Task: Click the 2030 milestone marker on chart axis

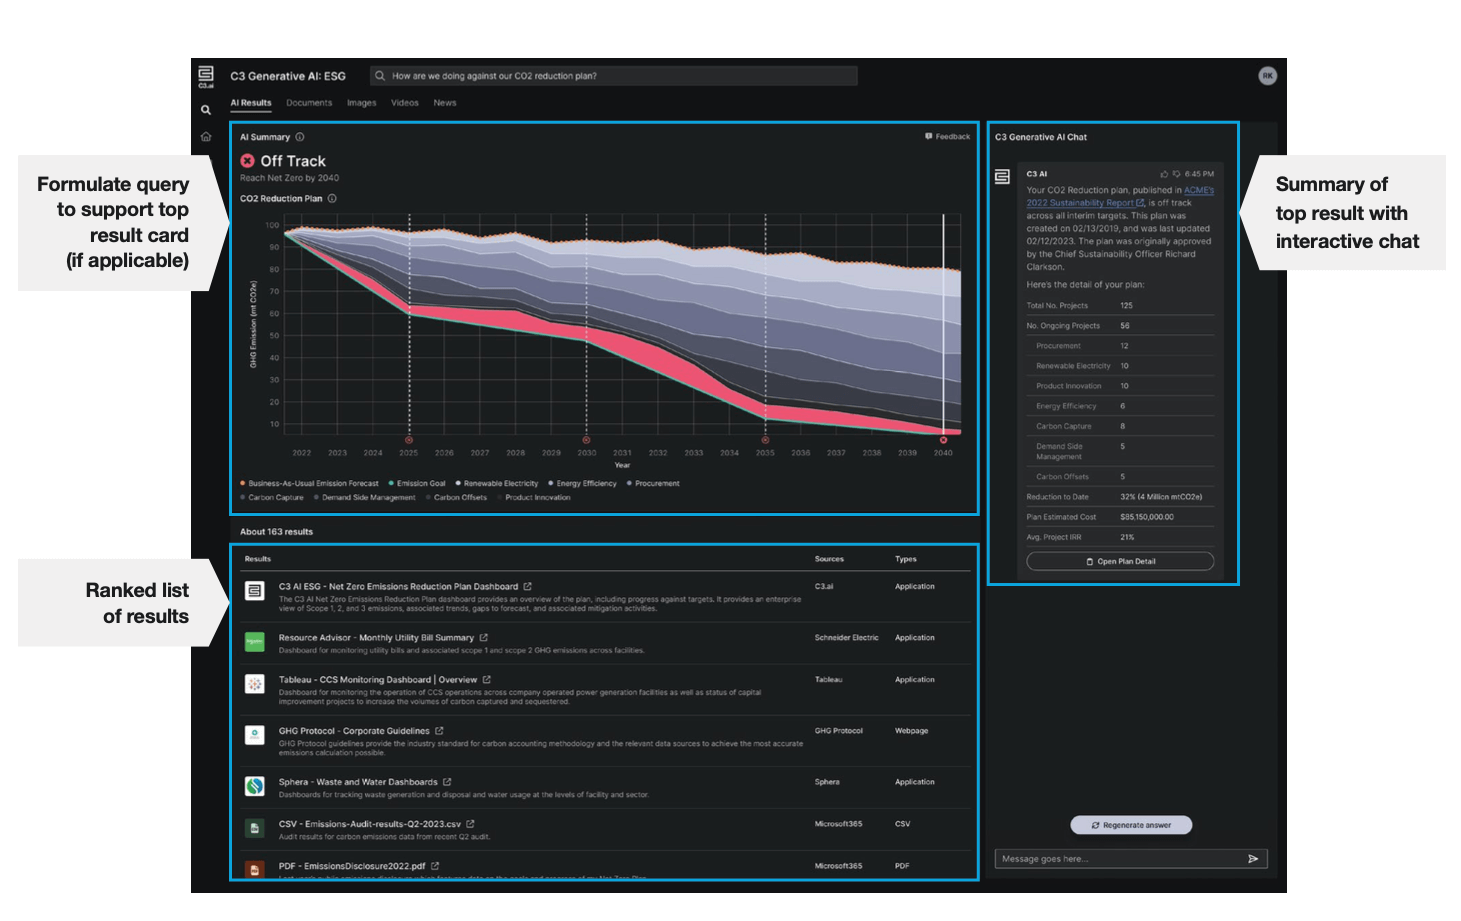Action: click(x=586, y=440)
